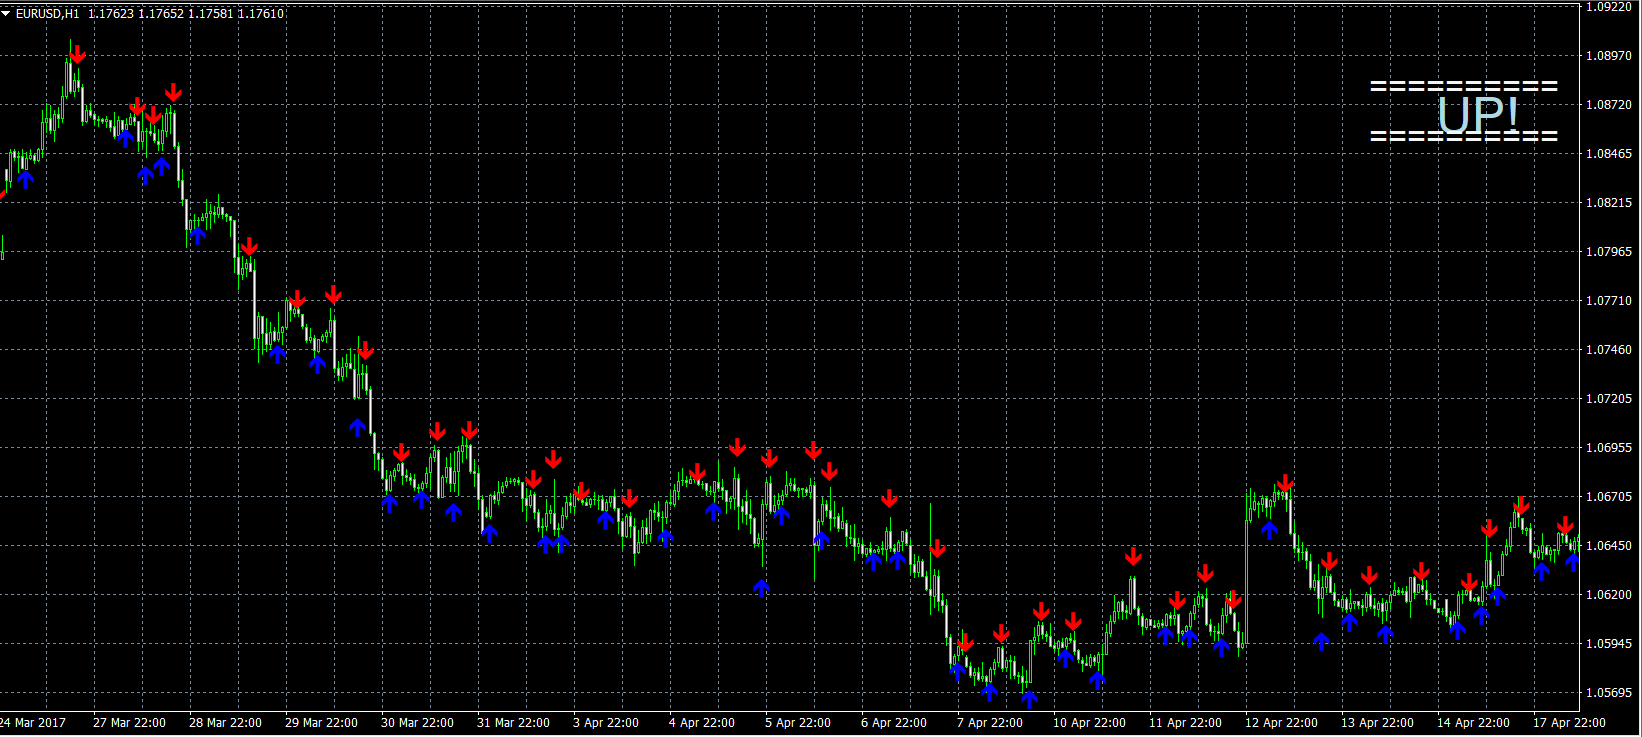Image resolution: width=1642 pixels, height=737 pixels.
Task: Click the 1.06200 price scale label
Action: click(x=1609, y=595)
